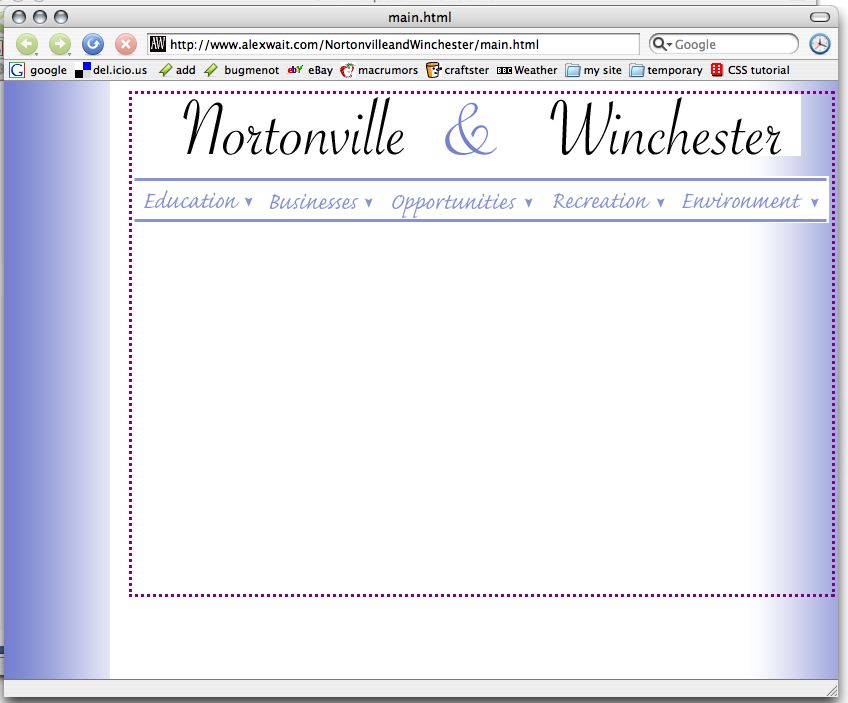Open the Businesses menu
This screenshot has width=848, height=703.
[x=314, y=202]
